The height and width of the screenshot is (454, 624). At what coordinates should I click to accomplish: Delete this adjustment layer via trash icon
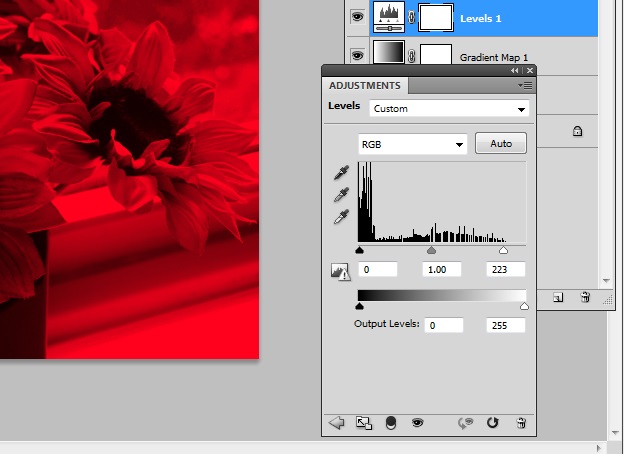click(520, 423)
